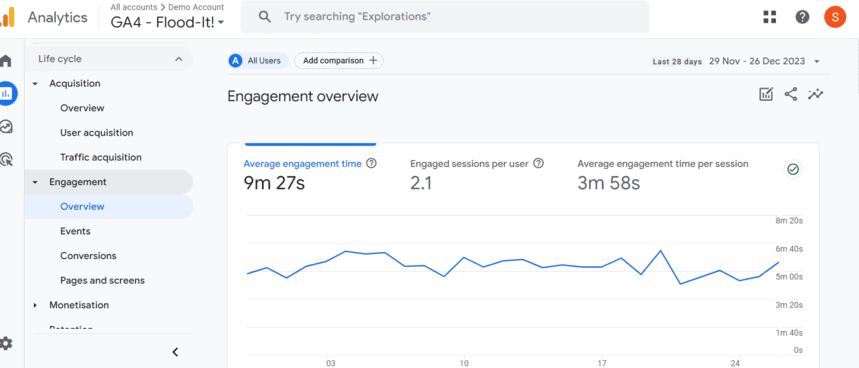Screen dimensions: 859x368
Task: Click the 3m 58s value
Action: pyautogui.click(x=609, y=183)
